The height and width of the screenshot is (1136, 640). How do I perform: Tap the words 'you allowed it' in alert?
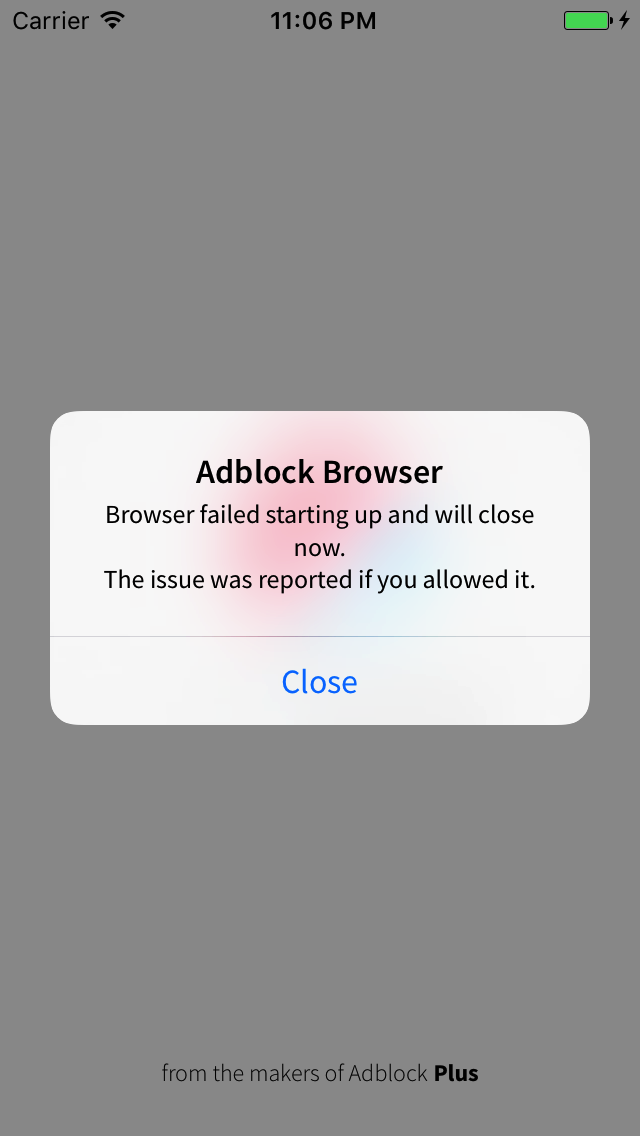click(x=462, y=580)
